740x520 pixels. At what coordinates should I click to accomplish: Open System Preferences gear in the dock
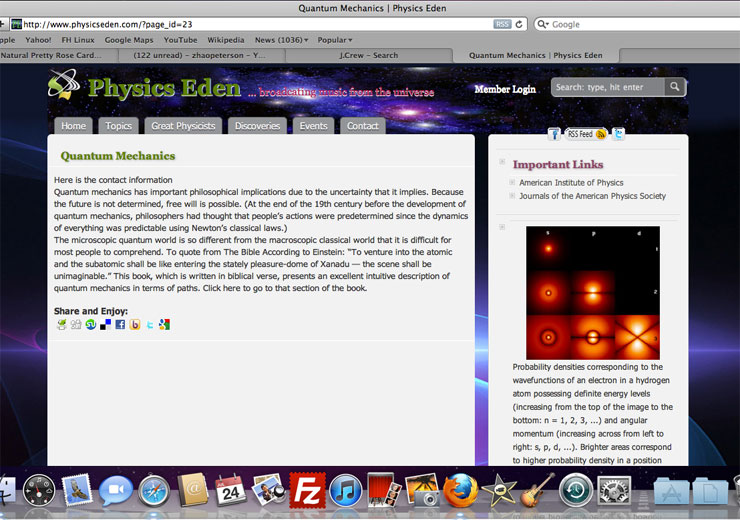pyautogui.click(x=614, y=491)
